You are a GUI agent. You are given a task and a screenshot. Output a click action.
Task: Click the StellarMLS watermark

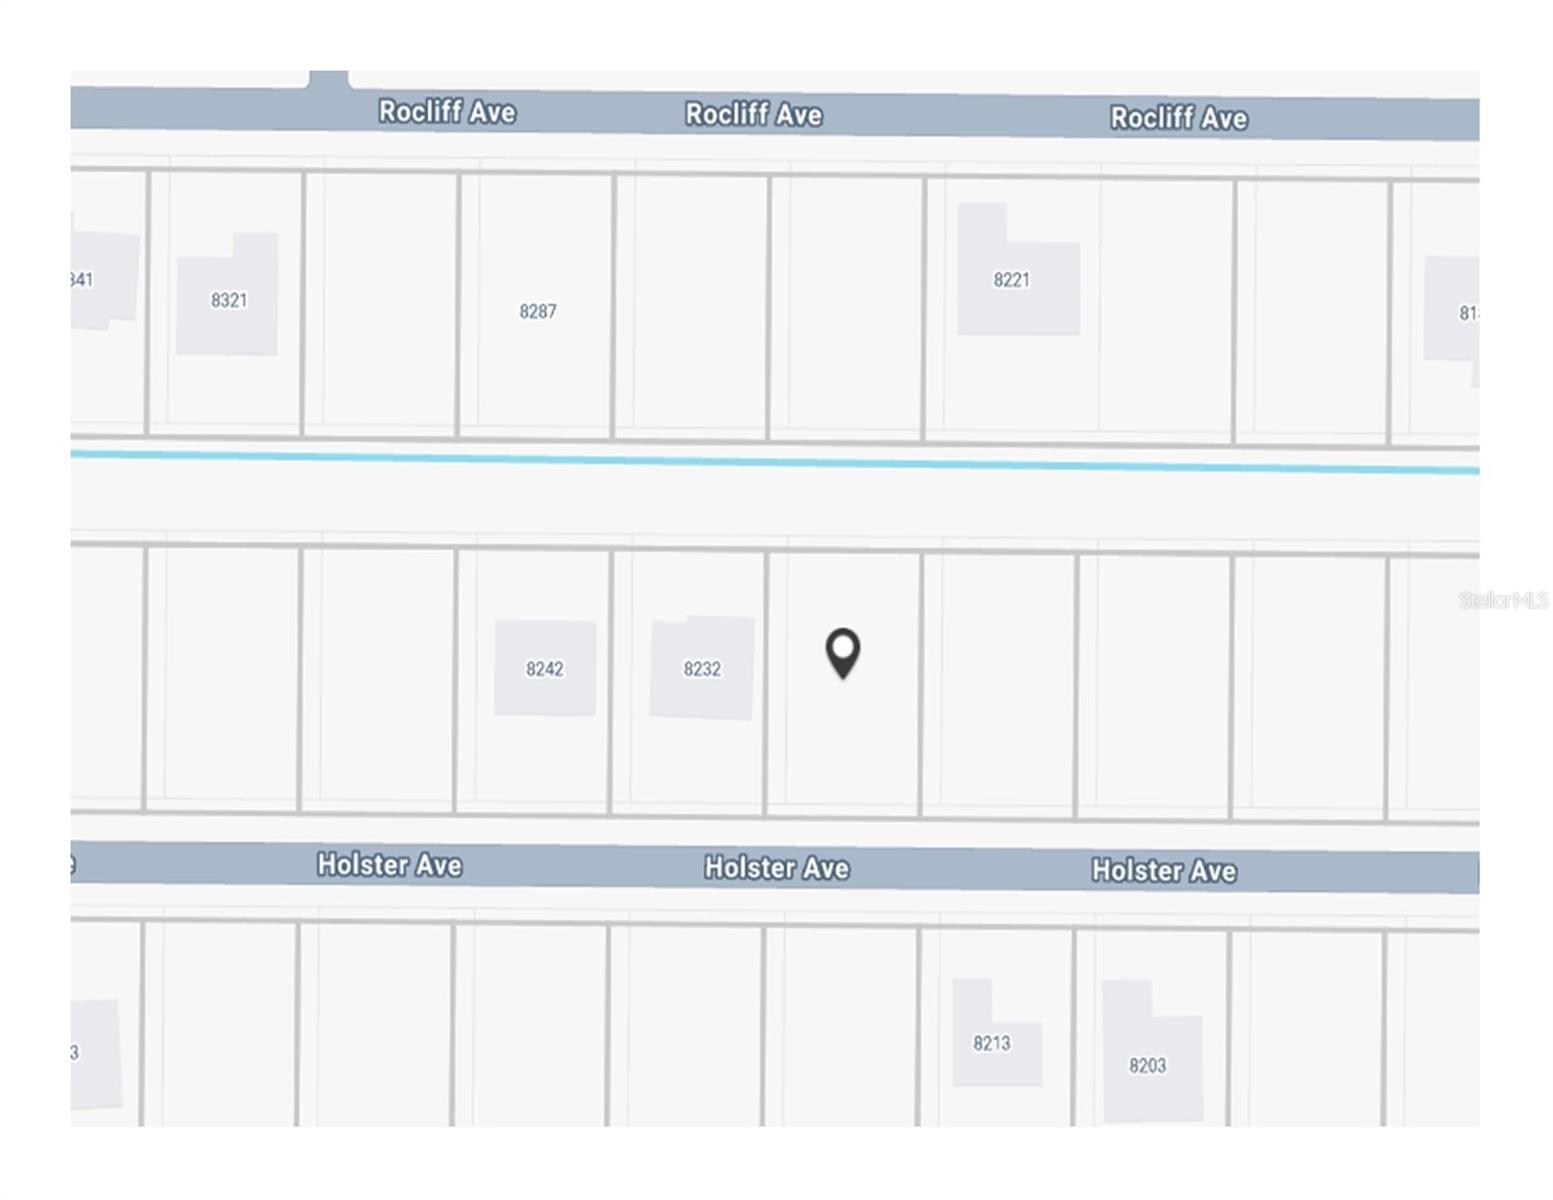pyautogui.click(x=1502, y=600)
